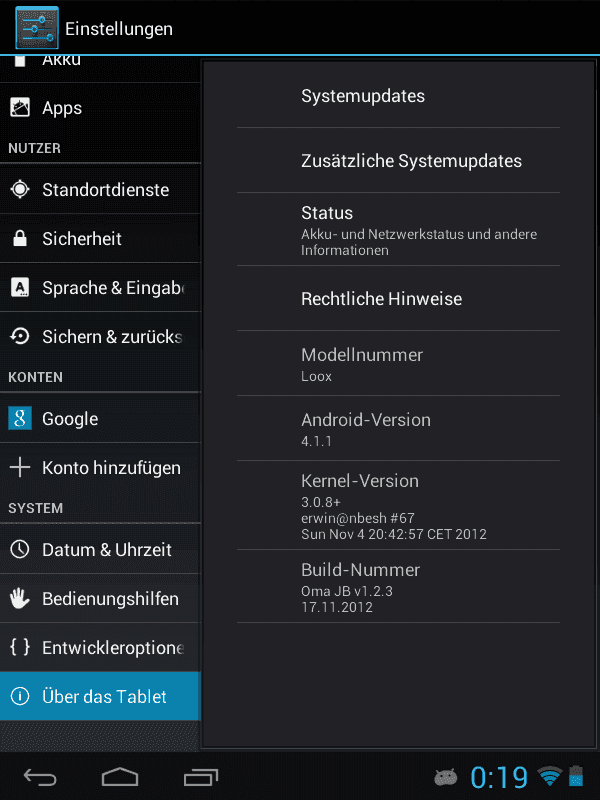Tap the Android-Version 4.1.1 entry
600x800 pixels.
tap(398, 429)
